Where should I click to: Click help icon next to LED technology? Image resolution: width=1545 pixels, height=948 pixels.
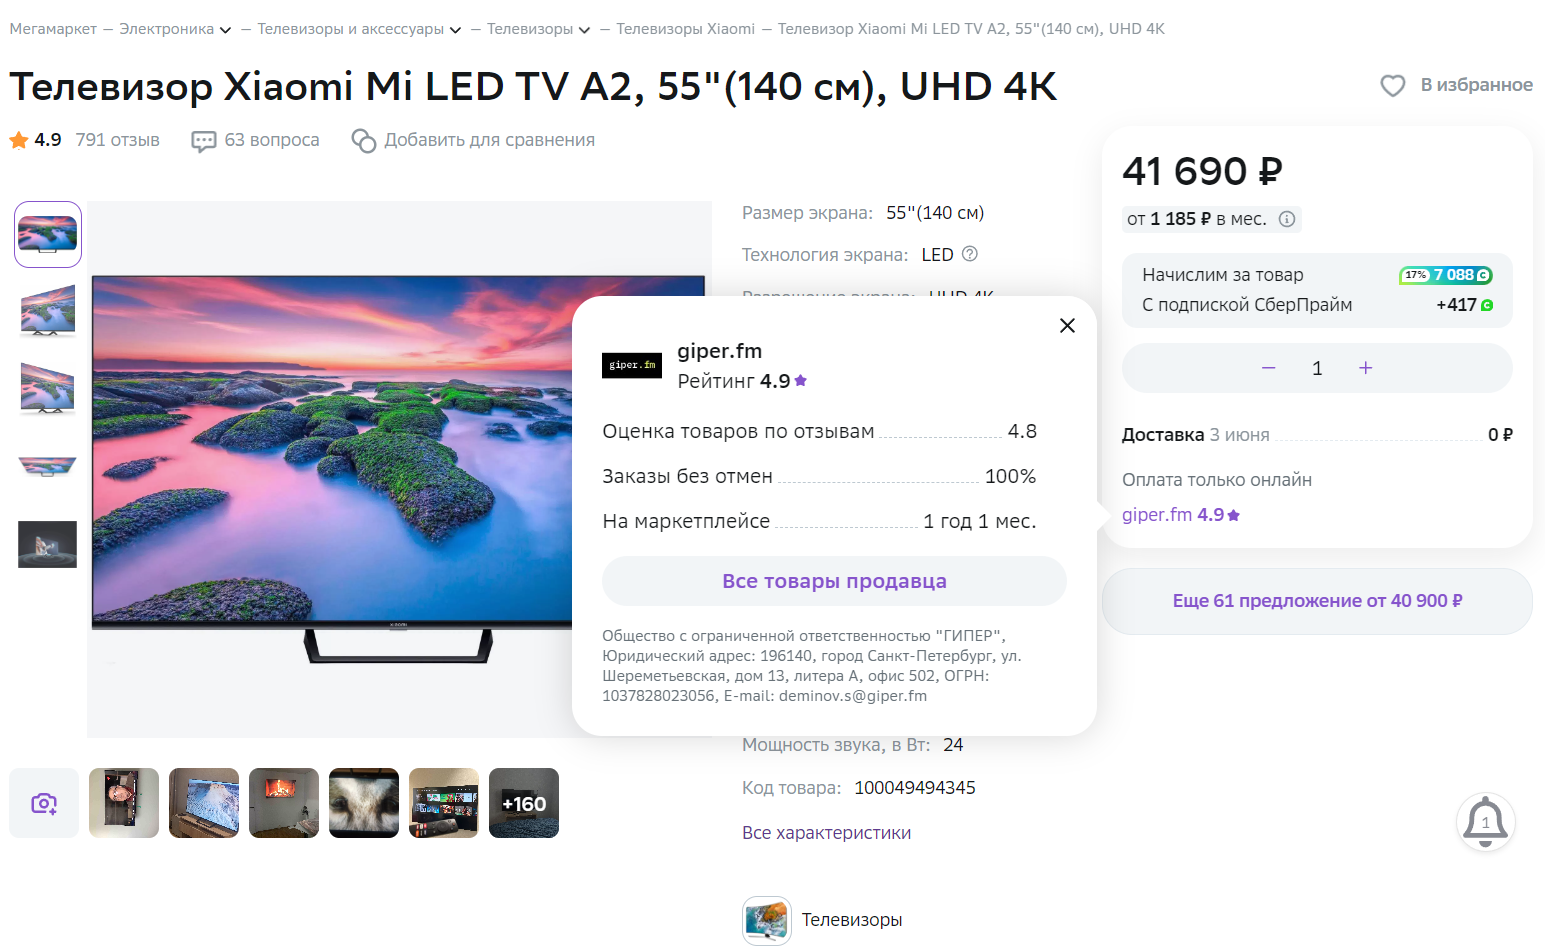pyautogui.click(x=969, y=254)
